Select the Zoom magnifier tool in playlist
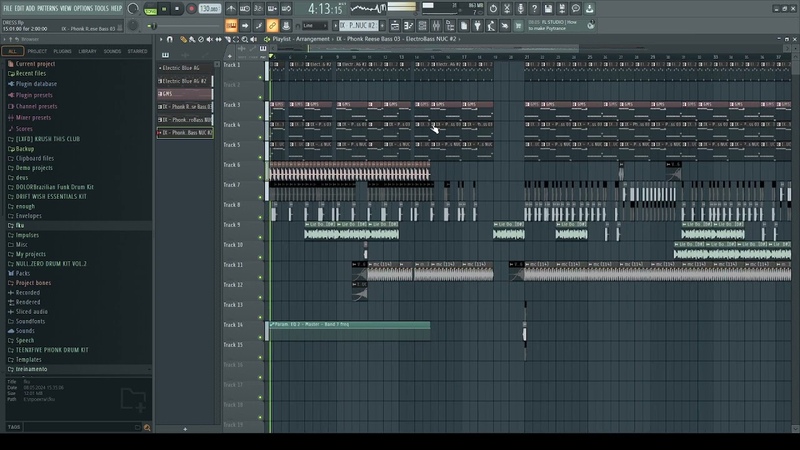Viewport: 800px width, 450px height. [x=245, y=39]
